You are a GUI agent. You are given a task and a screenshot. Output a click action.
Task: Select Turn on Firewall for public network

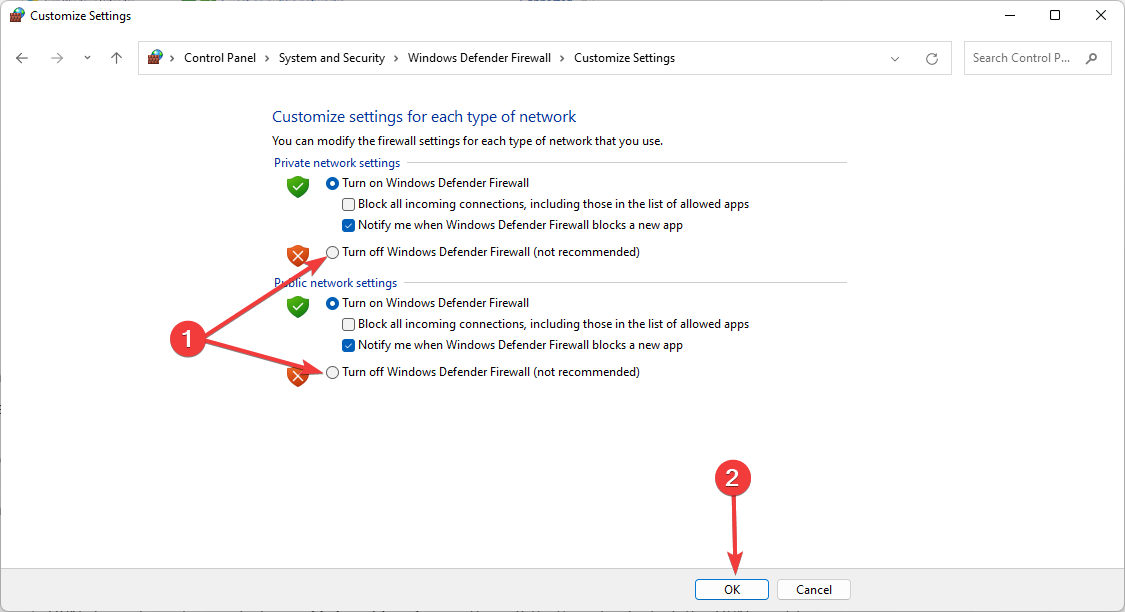pos(332,303)
